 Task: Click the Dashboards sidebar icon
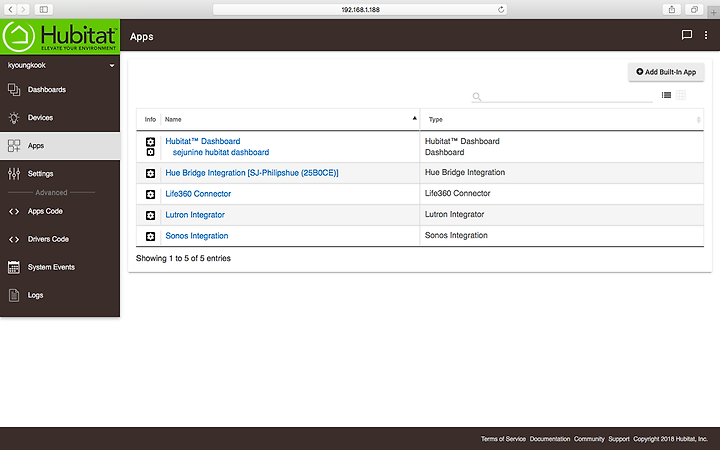pos(14,90)
